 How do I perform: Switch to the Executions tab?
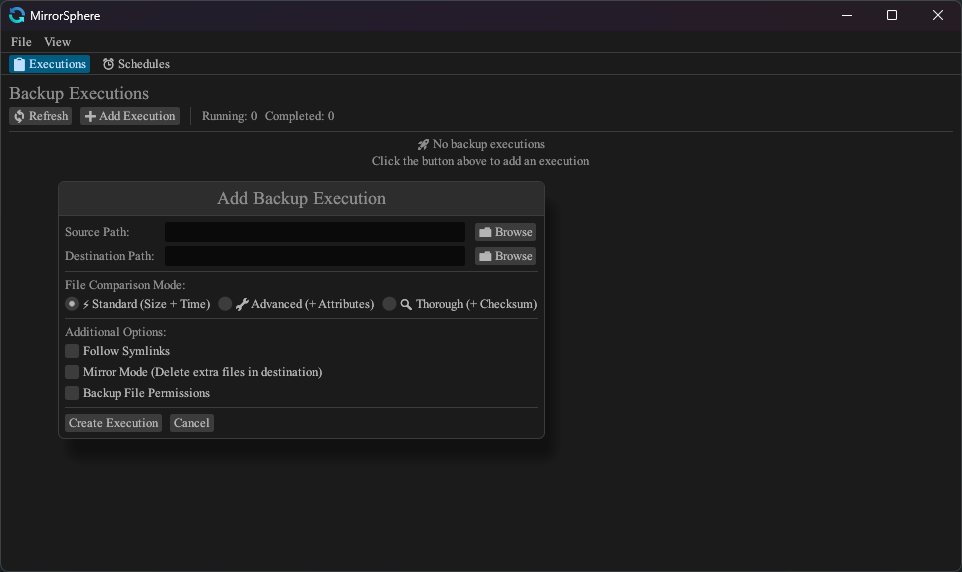pos(50,64)
